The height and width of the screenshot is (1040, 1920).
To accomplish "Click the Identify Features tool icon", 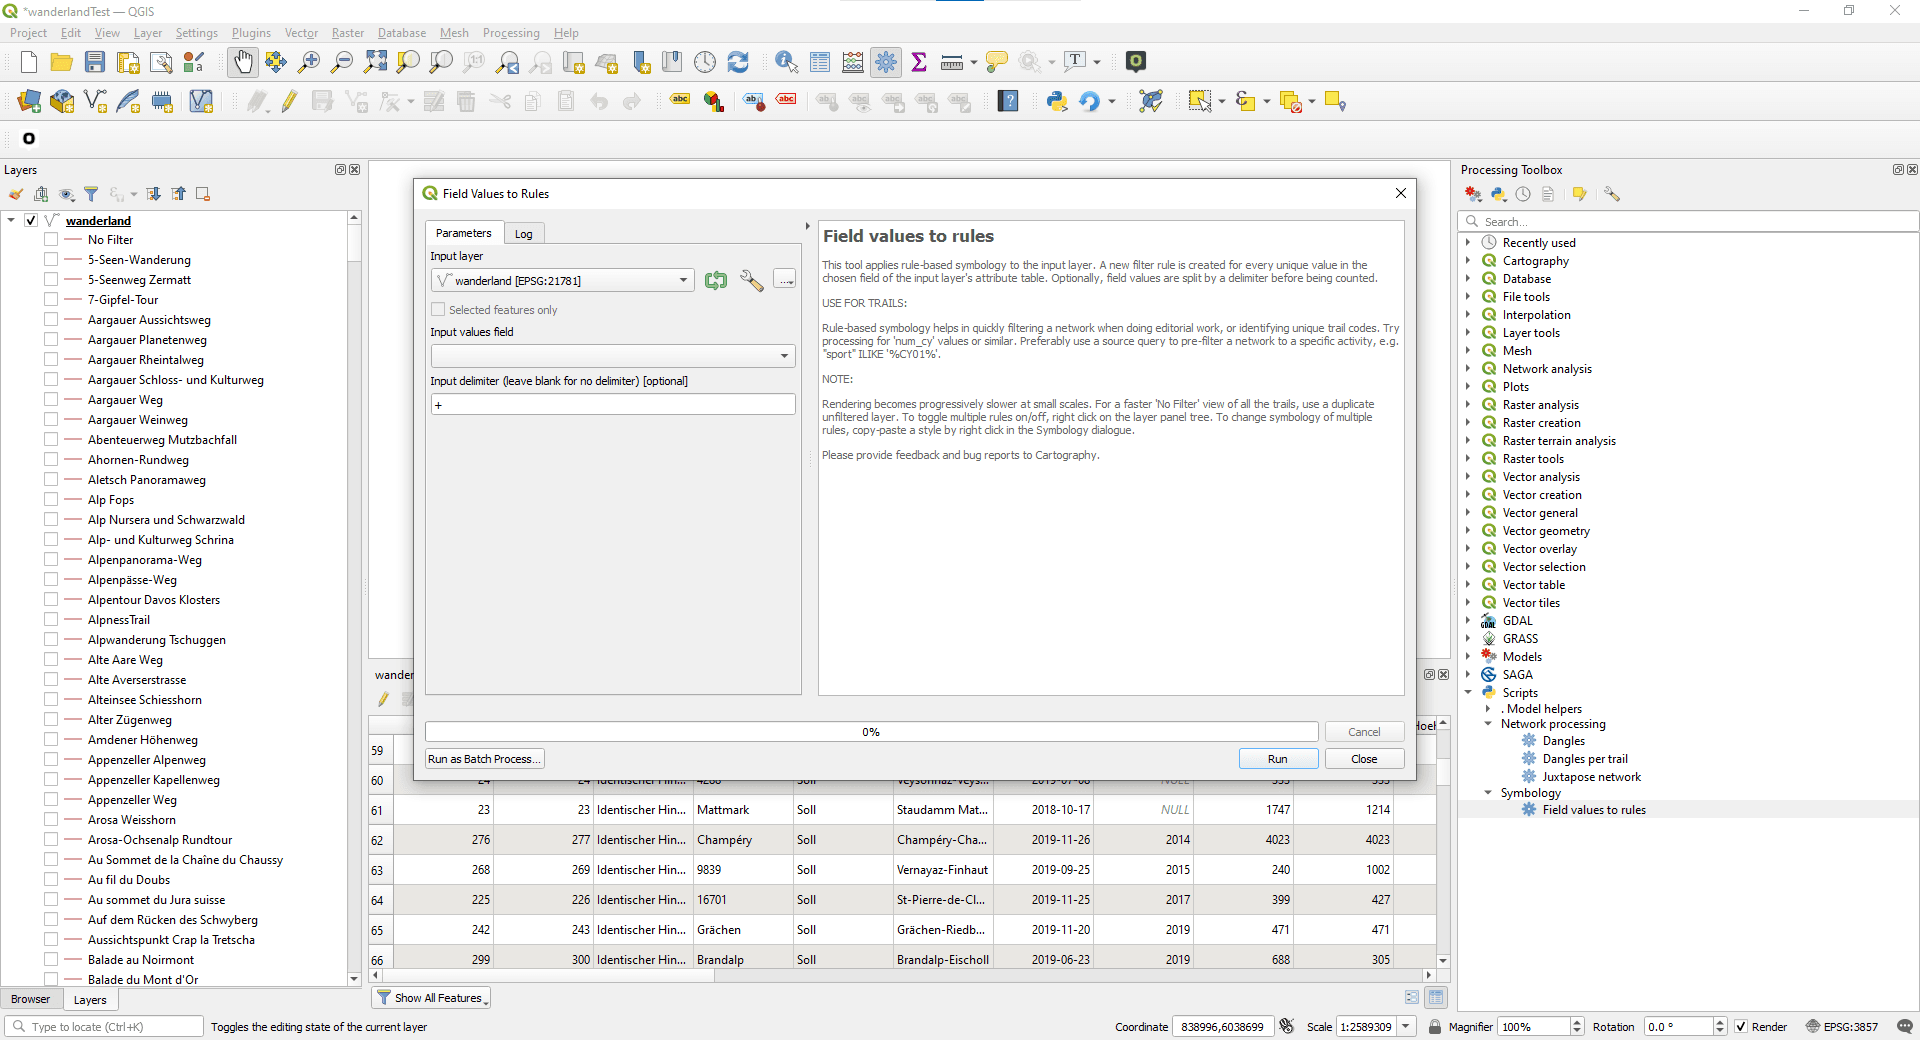I will coord(787,62).
